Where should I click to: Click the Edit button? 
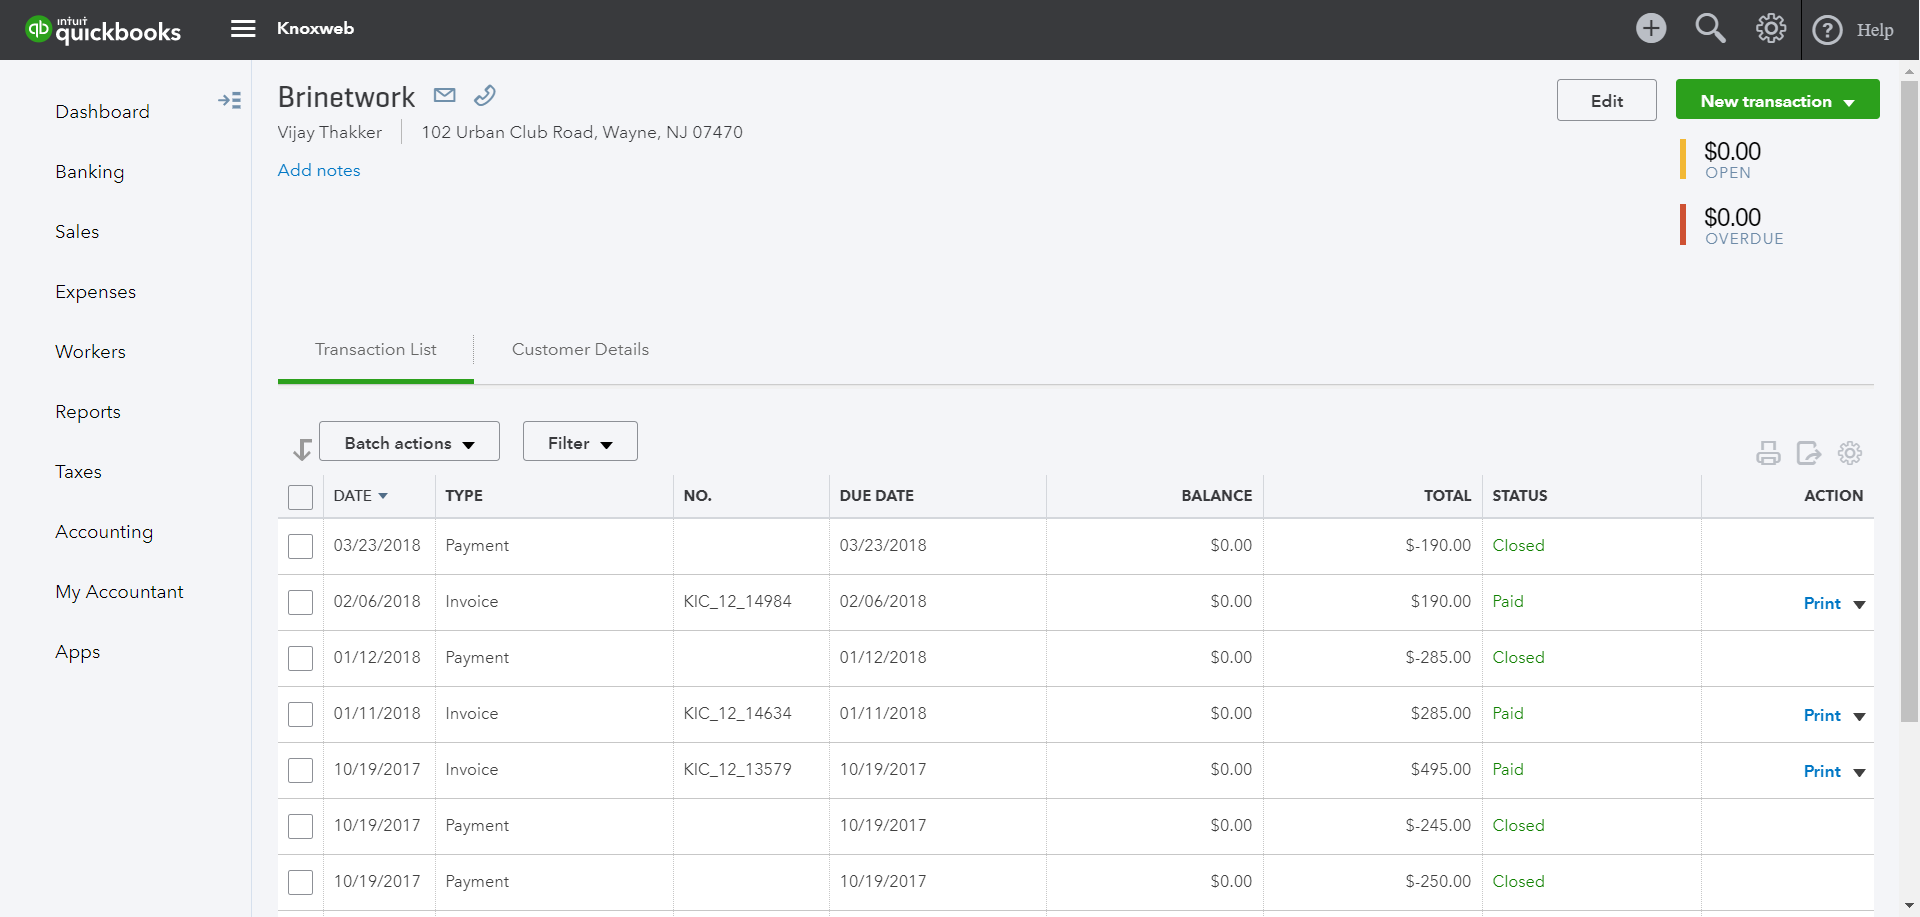click(1606, 101)
